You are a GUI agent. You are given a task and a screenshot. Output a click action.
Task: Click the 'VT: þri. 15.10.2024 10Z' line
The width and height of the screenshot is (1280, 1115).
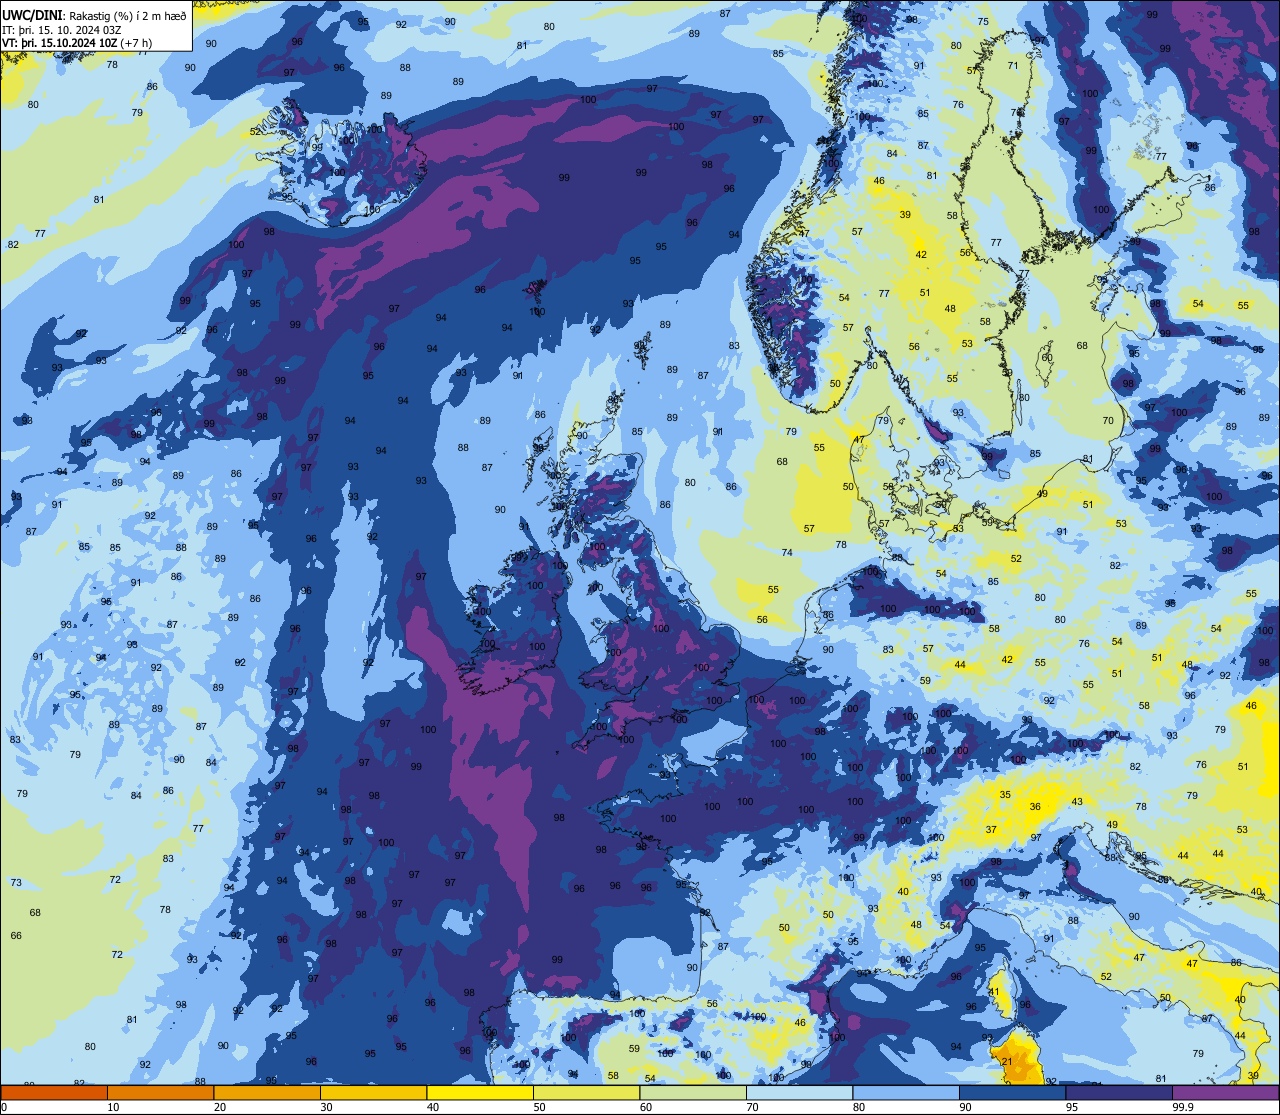click(x=59, y=42)
